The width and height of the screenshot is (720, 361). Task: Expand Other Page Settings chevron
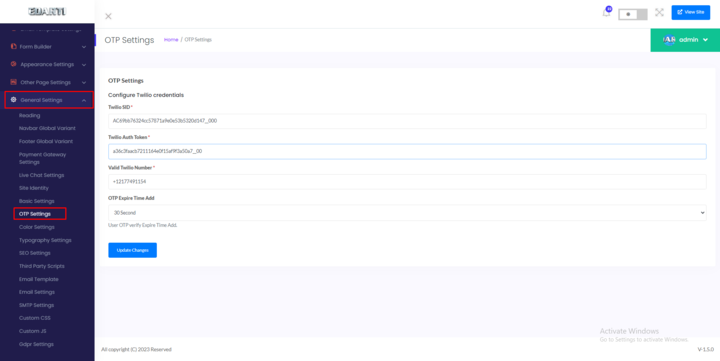(x=84, y=83)
